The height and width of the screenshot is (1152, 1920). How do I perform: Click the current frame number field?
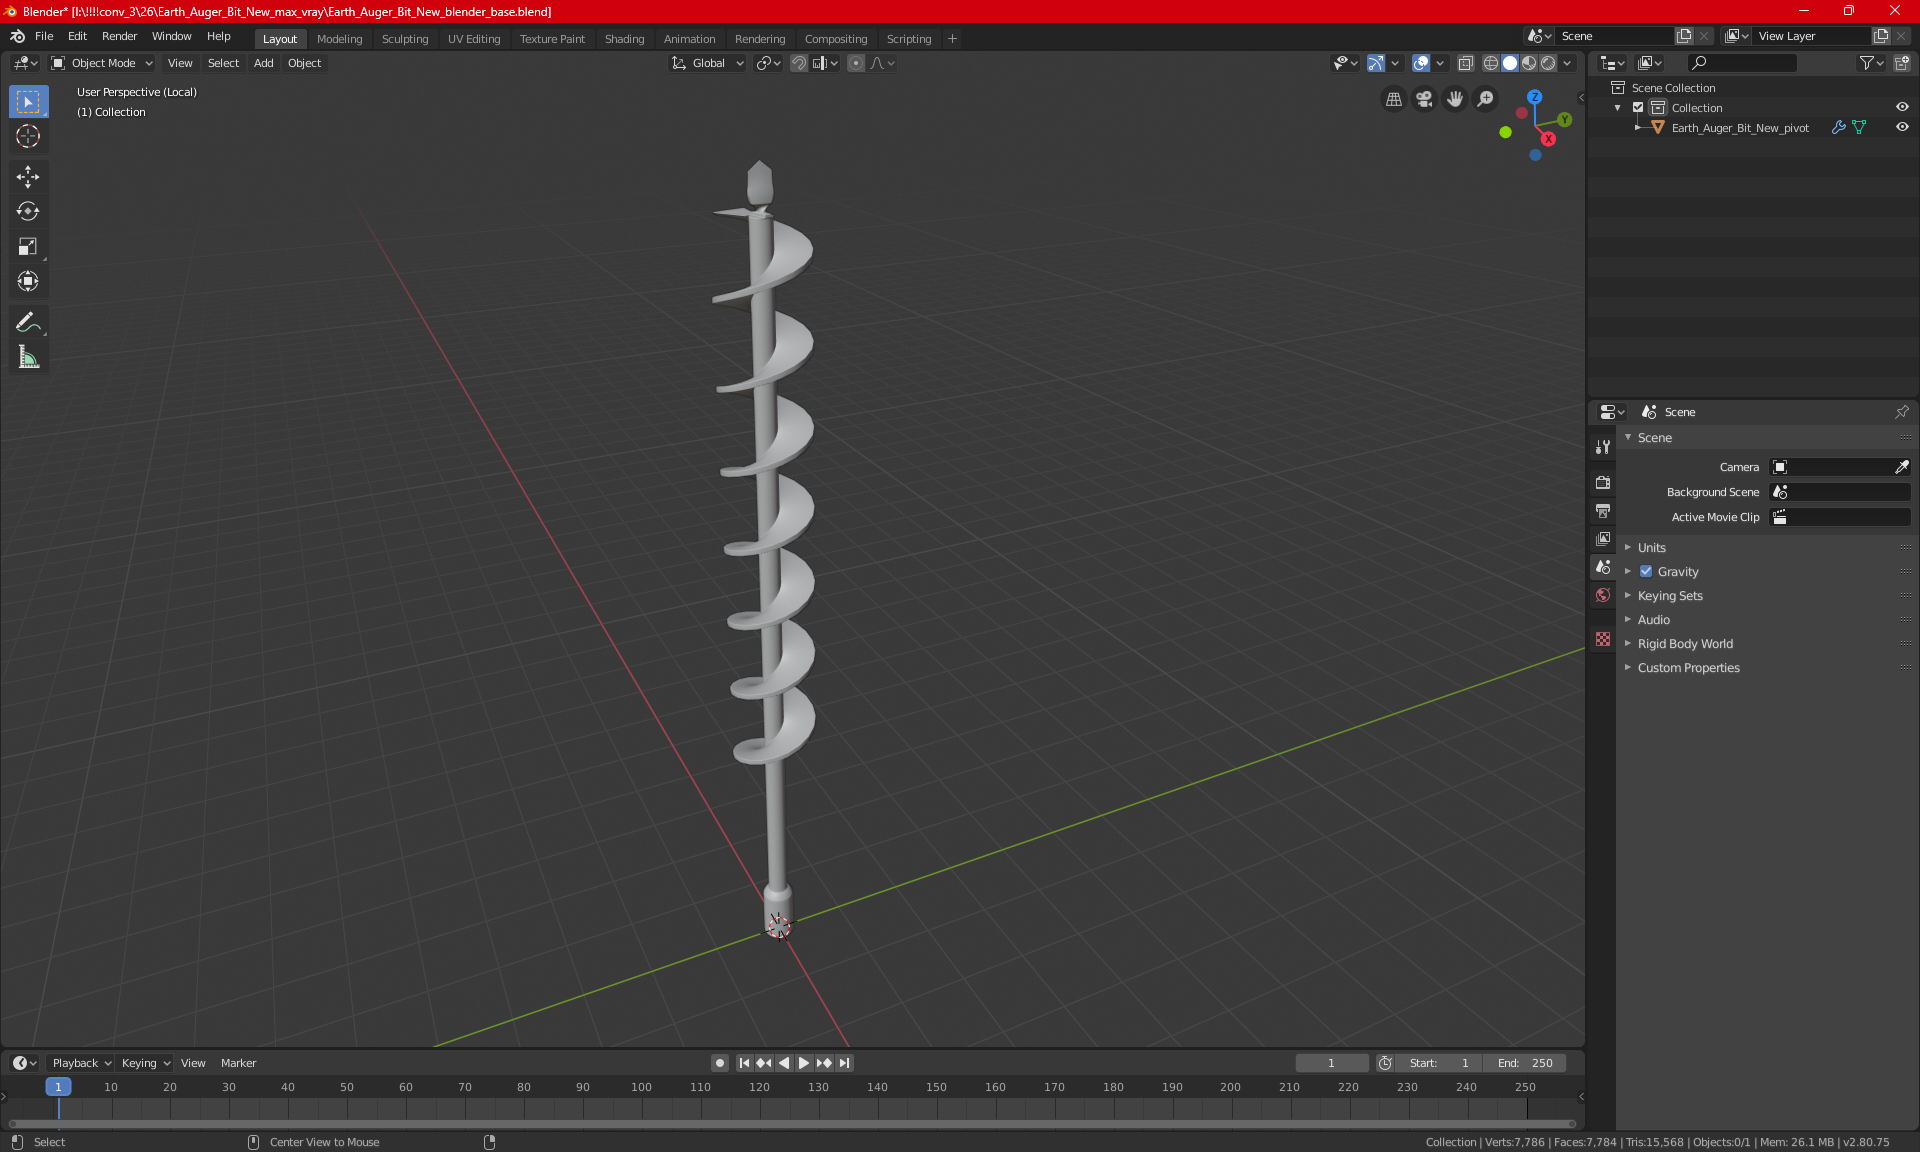tap(1331, 1063)
